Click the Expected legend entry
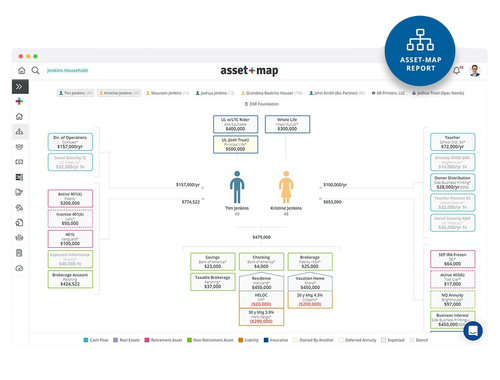Screen dimensions: 500x380 (393, 340)
